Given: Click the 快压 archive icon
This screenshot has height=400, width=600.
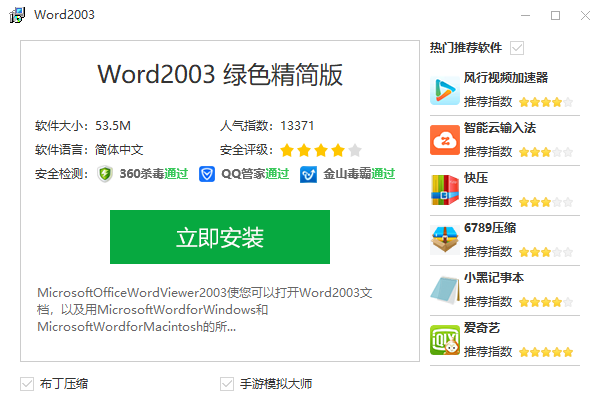Looking at the screenshot, I should point(444,190).
